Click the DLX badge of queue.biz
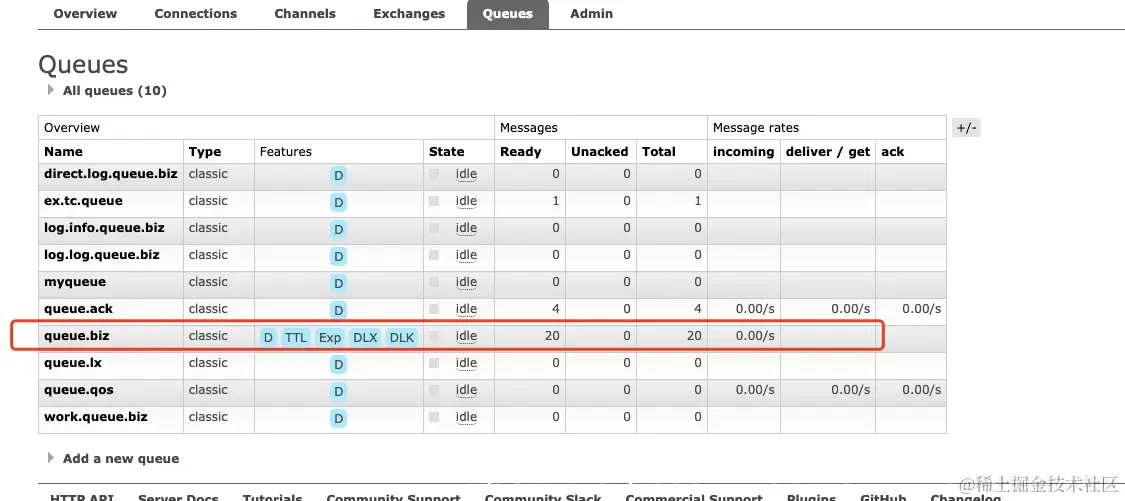 pos(365,337)
